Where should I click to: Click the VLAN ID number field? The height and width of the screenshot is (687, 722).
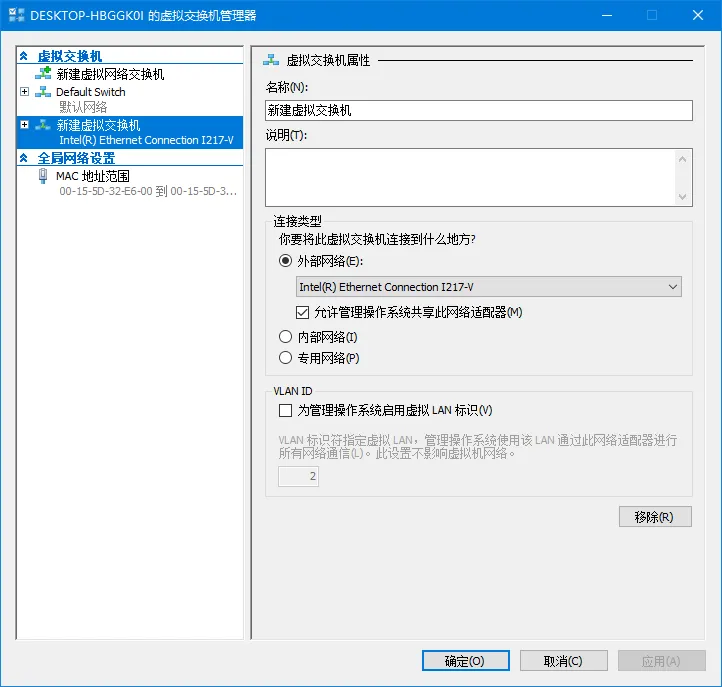click(x=298, y=476)
